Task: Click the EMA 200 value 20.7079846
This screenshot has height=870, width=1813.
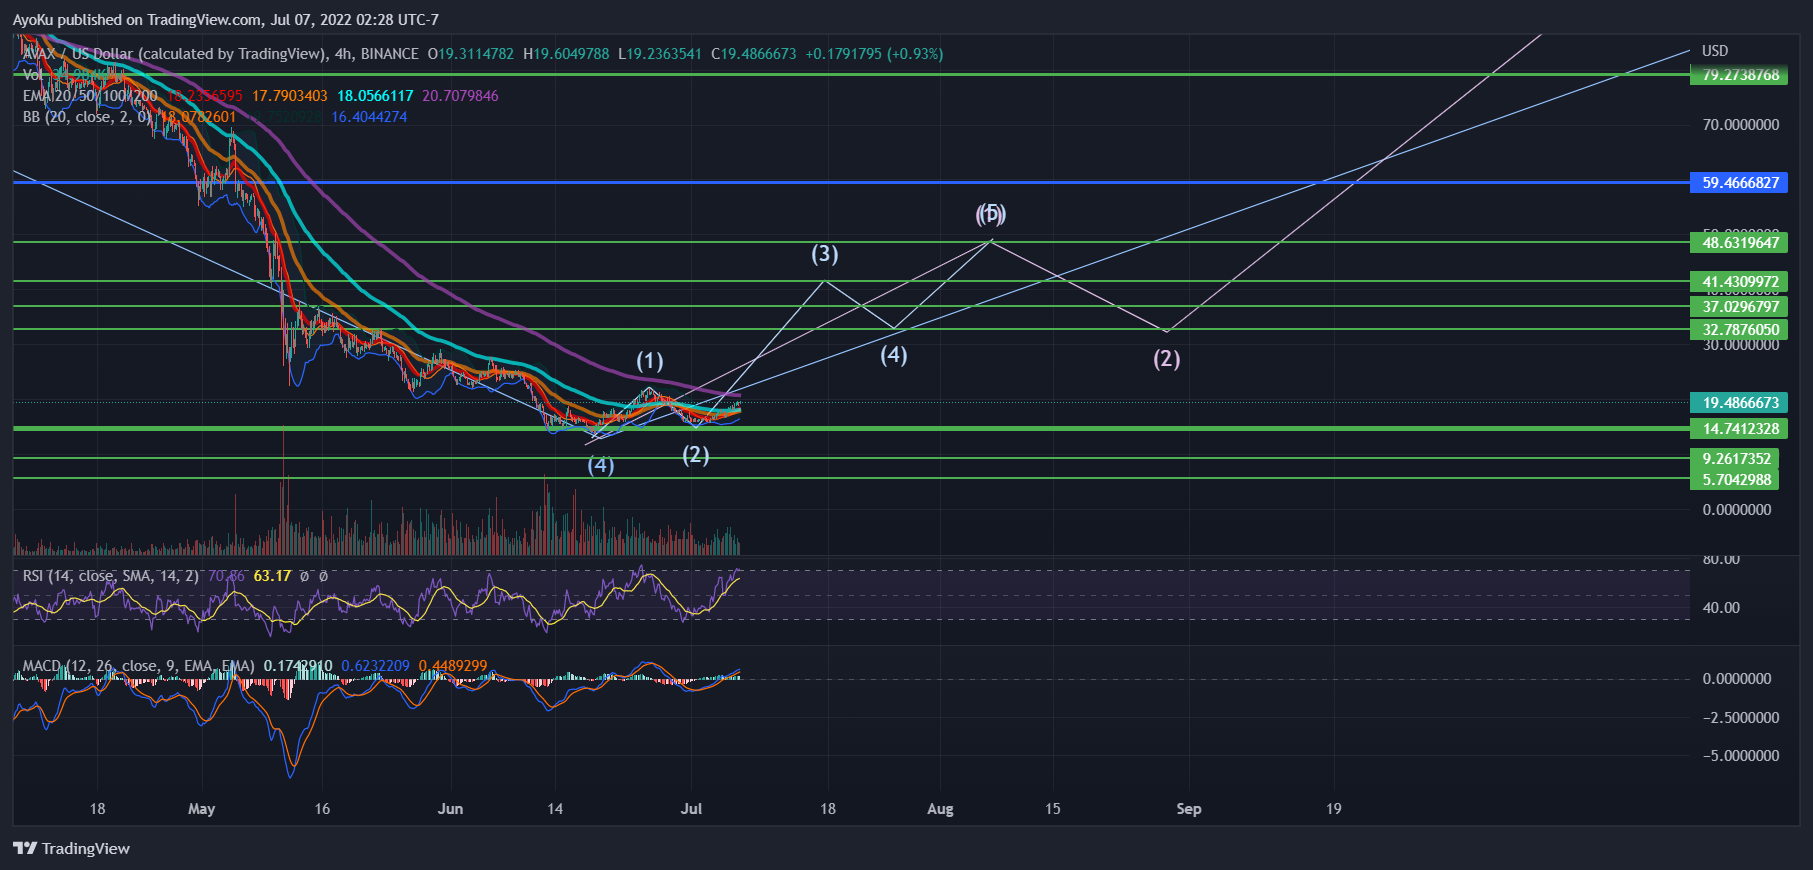Action: click(x=460, y=96)
